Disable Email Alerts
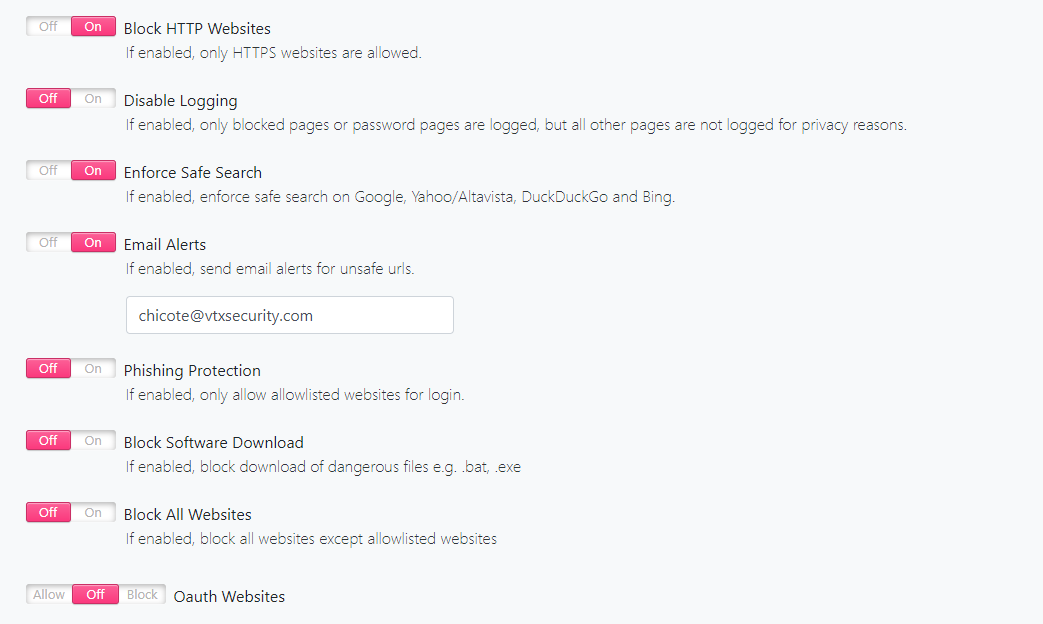Viewport: 1043px width, 624px height. pyautogui.click(x=47, y=242)
